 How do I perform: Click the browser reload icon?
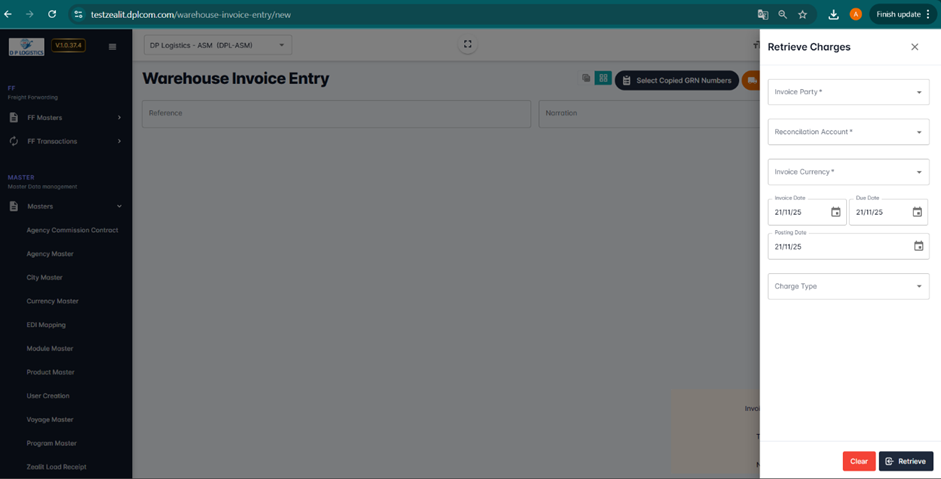[52, 14]
